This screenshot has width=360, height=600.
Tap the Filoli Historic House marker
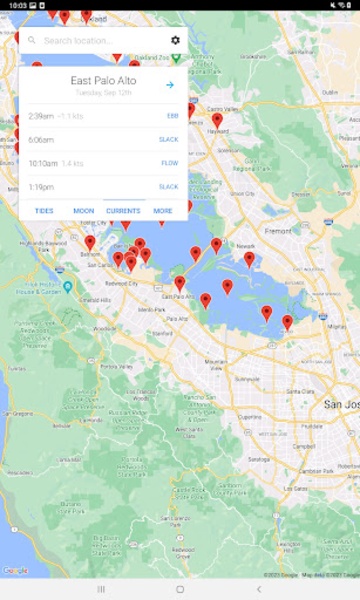68,287
